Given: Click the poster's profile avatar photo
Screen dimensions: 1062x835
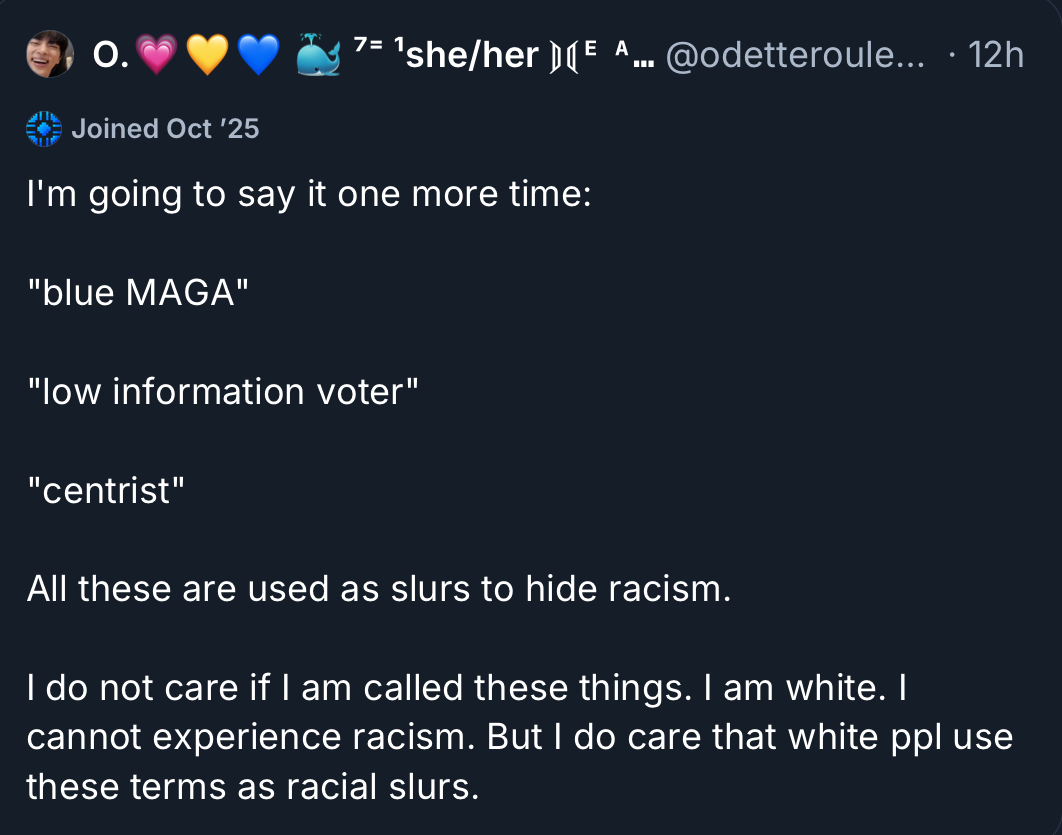Looking at the screenshot, I should click(49, 54).
